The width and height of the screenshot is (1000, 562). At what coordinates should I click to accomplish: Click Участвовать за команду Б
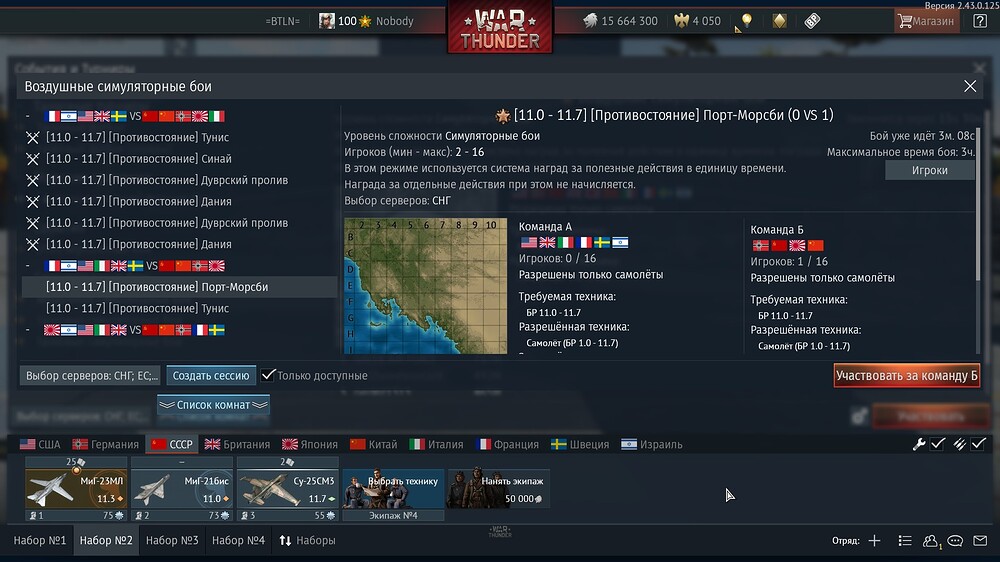[906, 376]
